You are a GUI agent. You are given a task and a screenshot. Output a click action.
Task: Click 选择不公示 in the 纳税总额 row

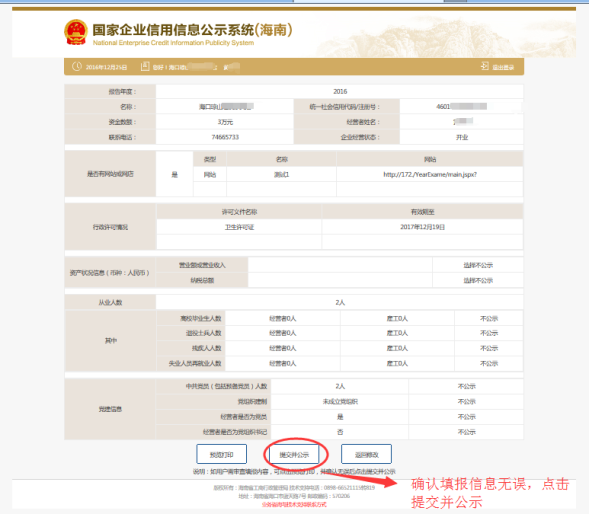pos(478,281)
